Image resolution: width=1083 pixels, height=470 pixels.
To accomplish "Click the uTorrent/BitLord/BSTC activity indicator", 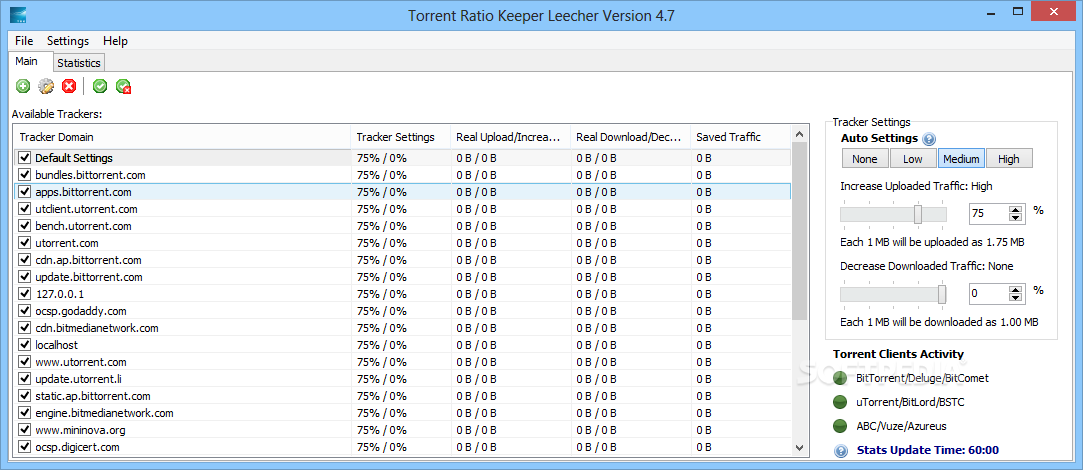I will pos(840,402).
